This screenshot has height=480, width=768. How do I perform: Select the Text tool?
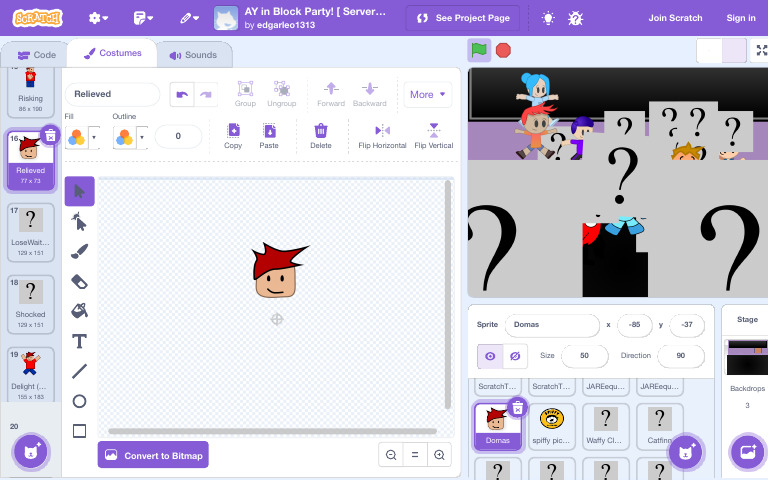point(79,341)
